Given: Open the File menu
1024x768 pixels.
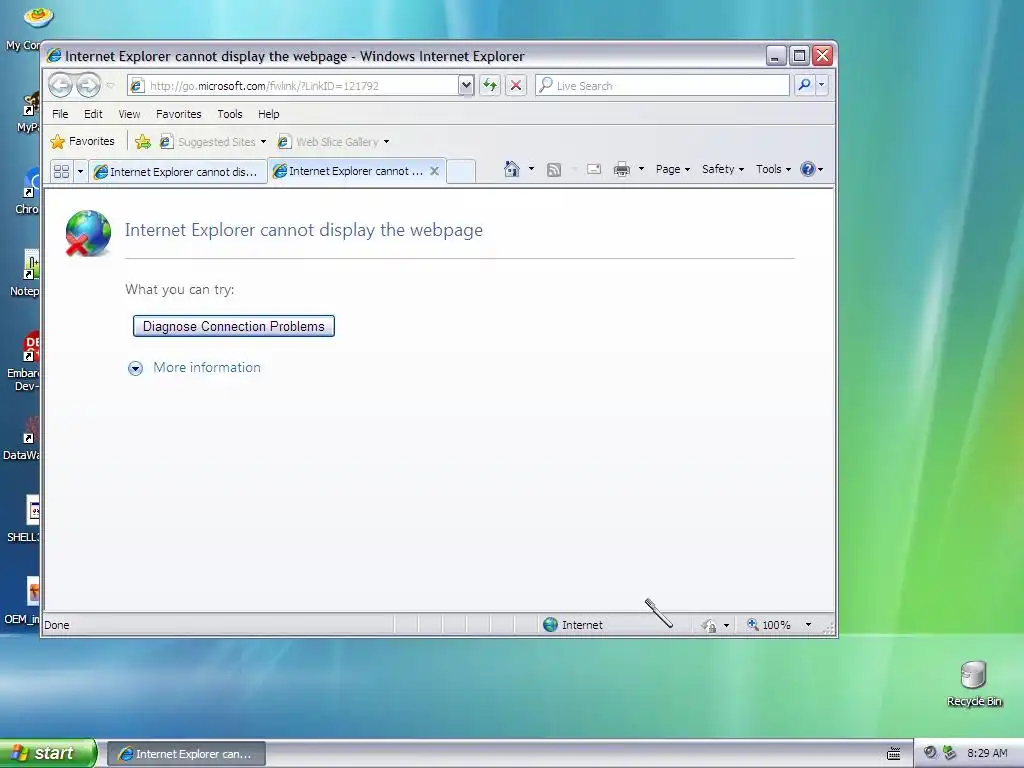Looking at the screenshot, I should 60,114.
